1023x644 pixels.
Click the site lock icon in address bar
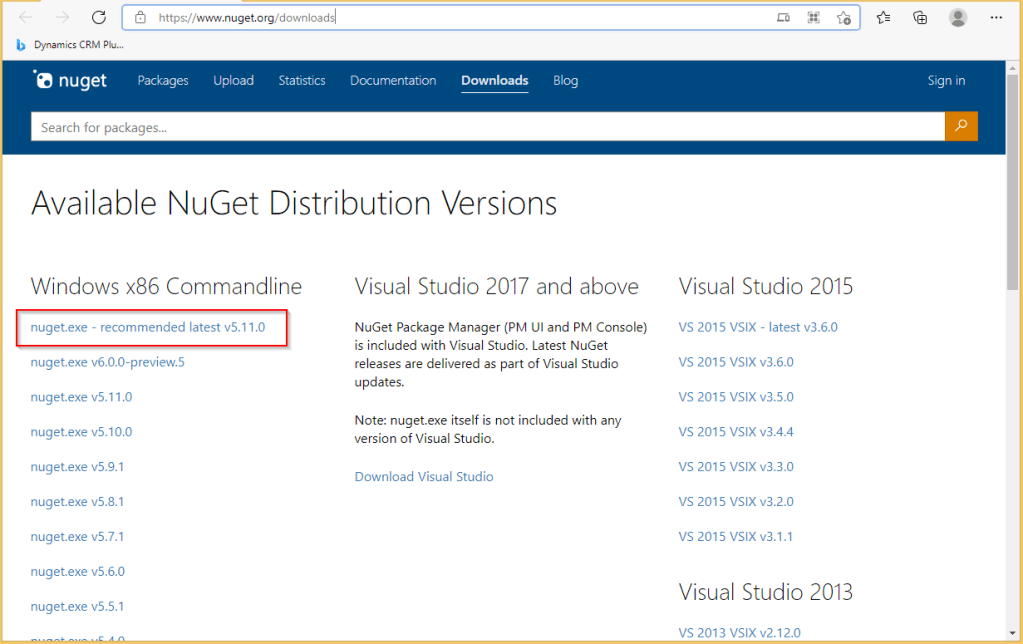140,17
